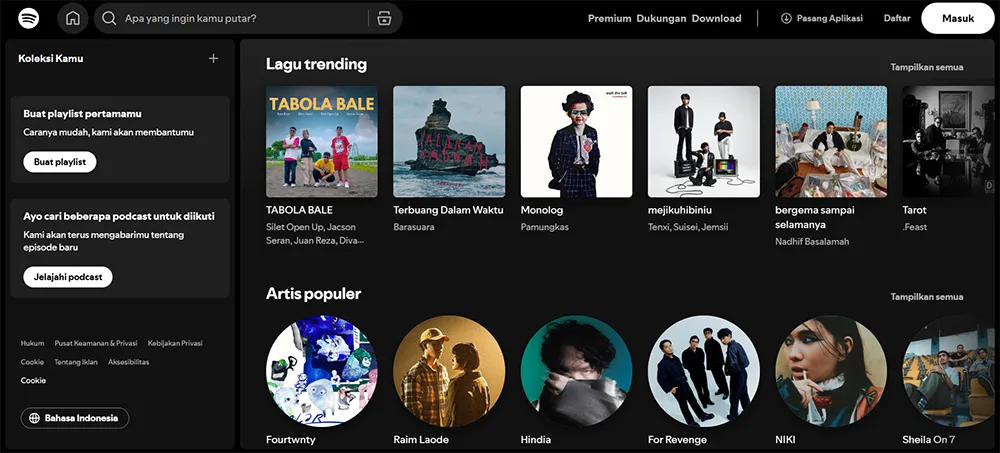The height and width of the screenshot is (453, 1000).
Task: Click the globe icon on the language button
Action: (34, 419)
